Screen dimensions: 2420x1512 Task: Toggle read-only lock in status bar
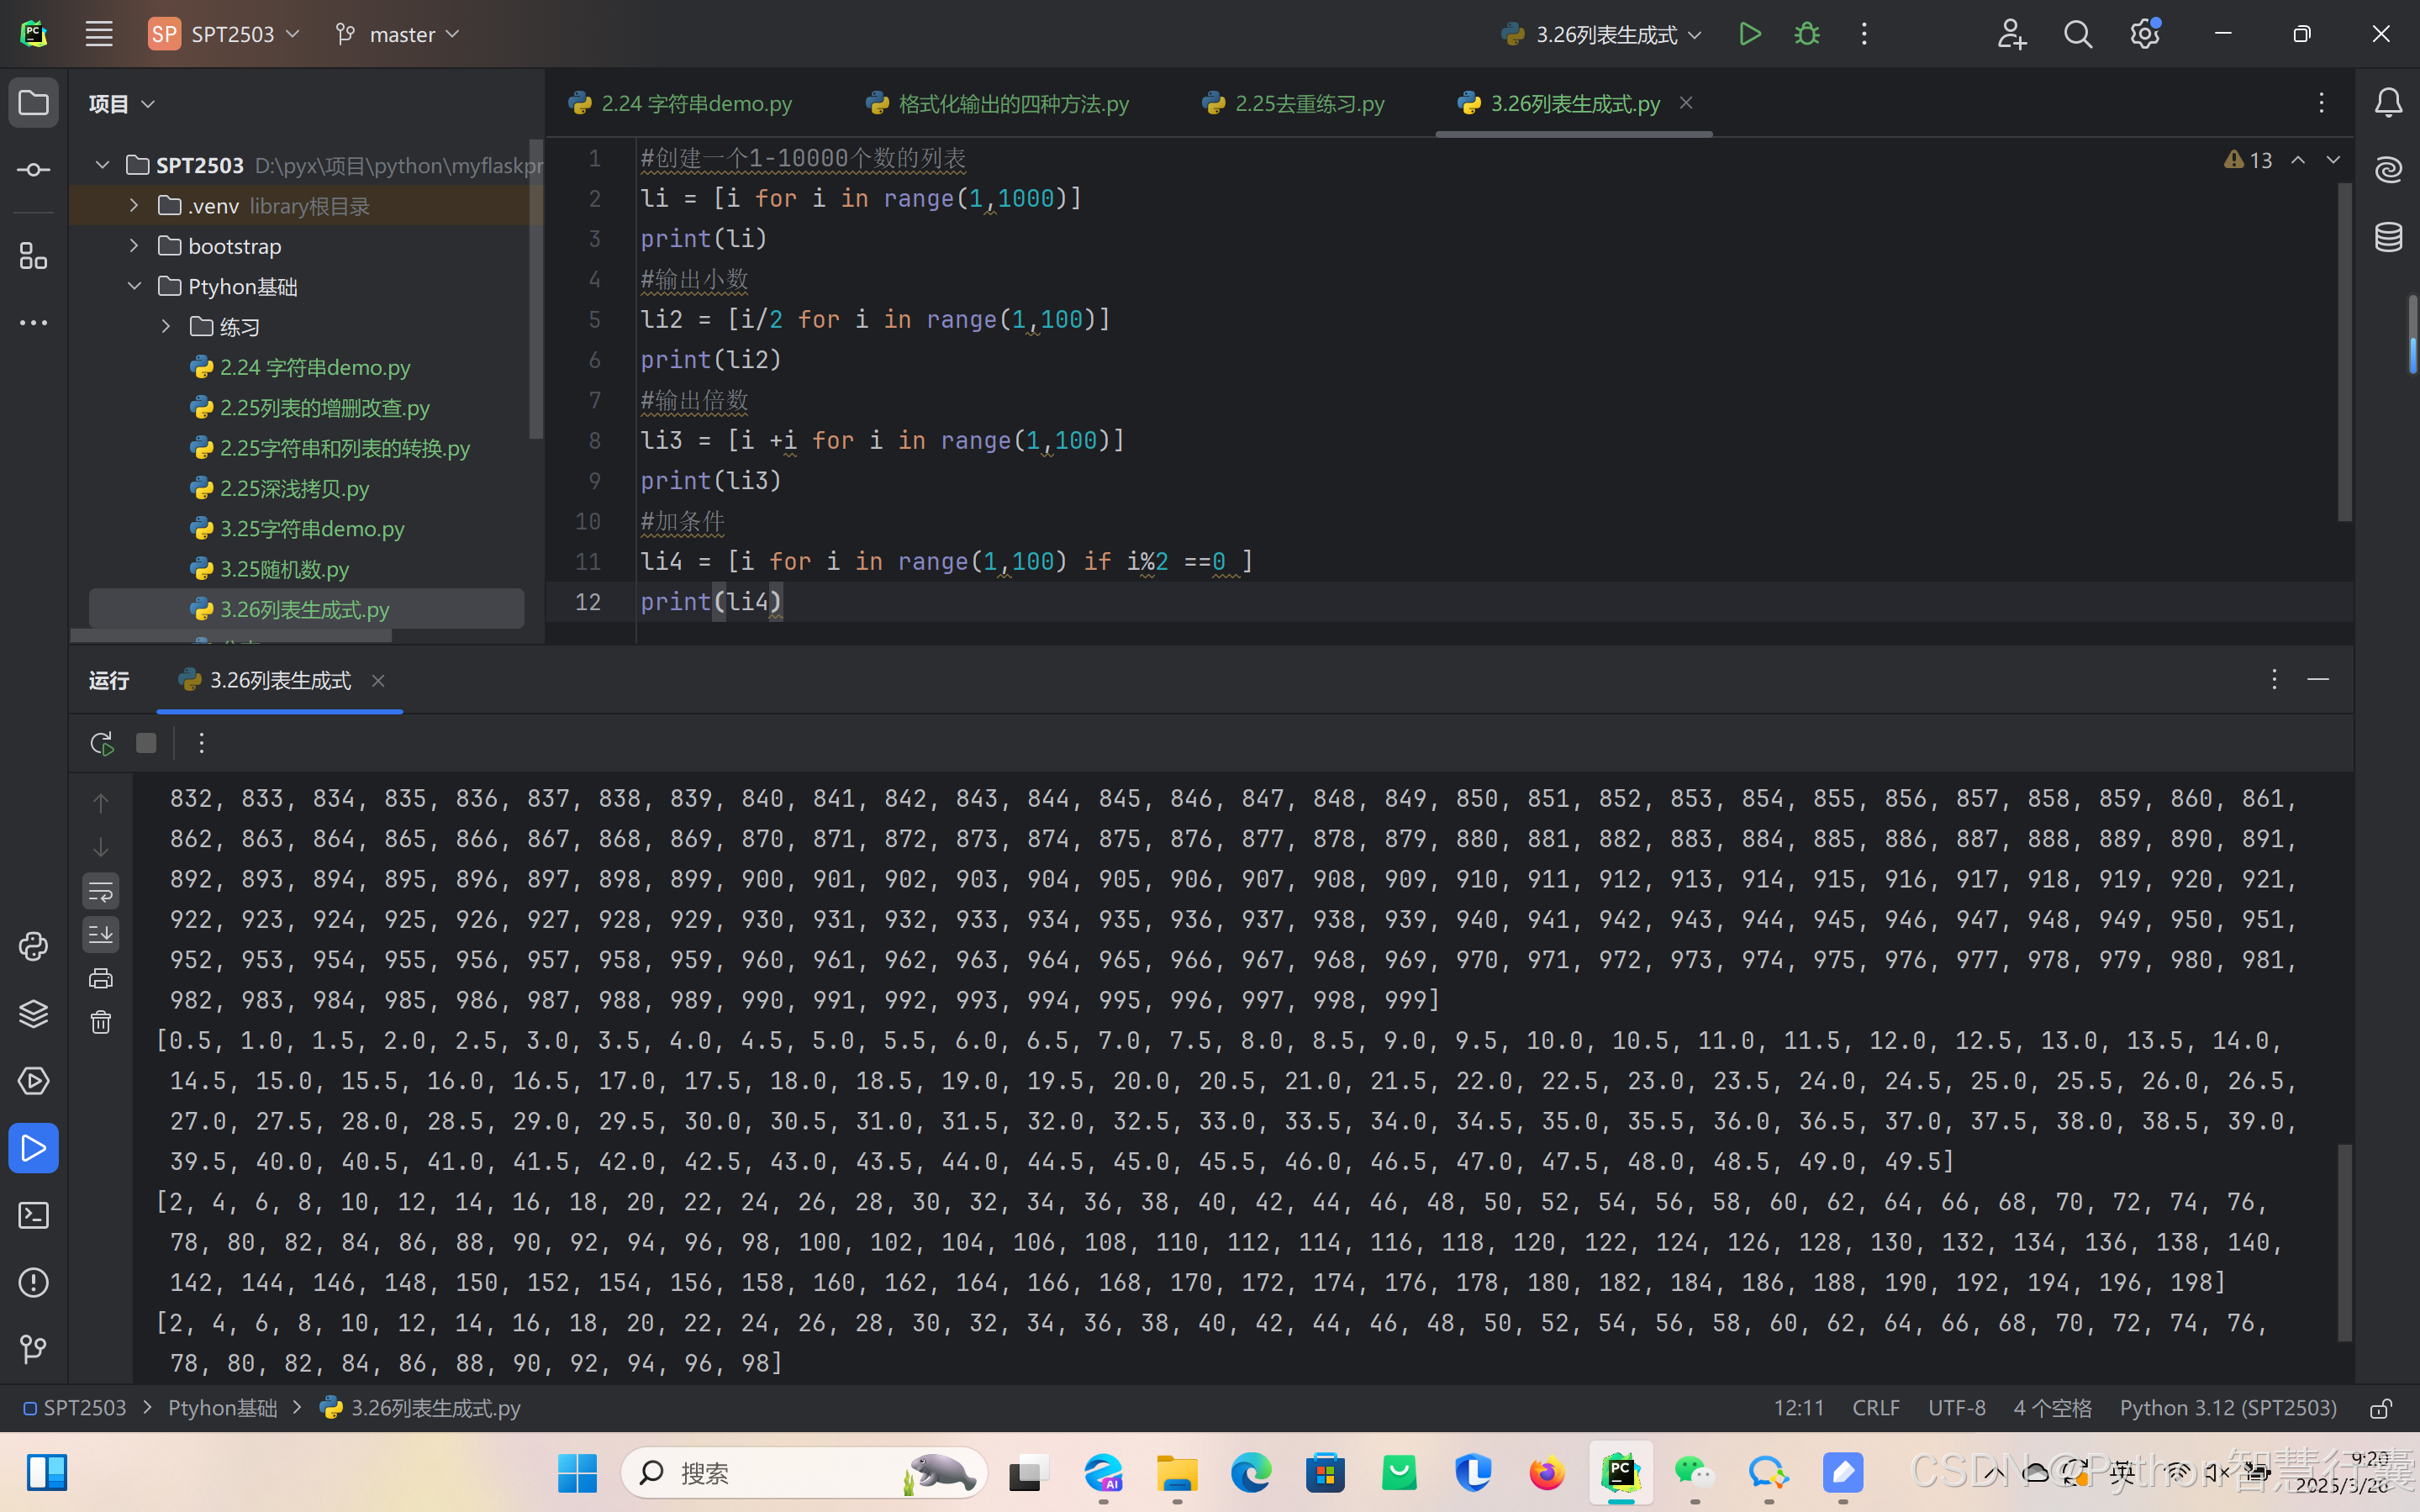pos(2380,1408)
